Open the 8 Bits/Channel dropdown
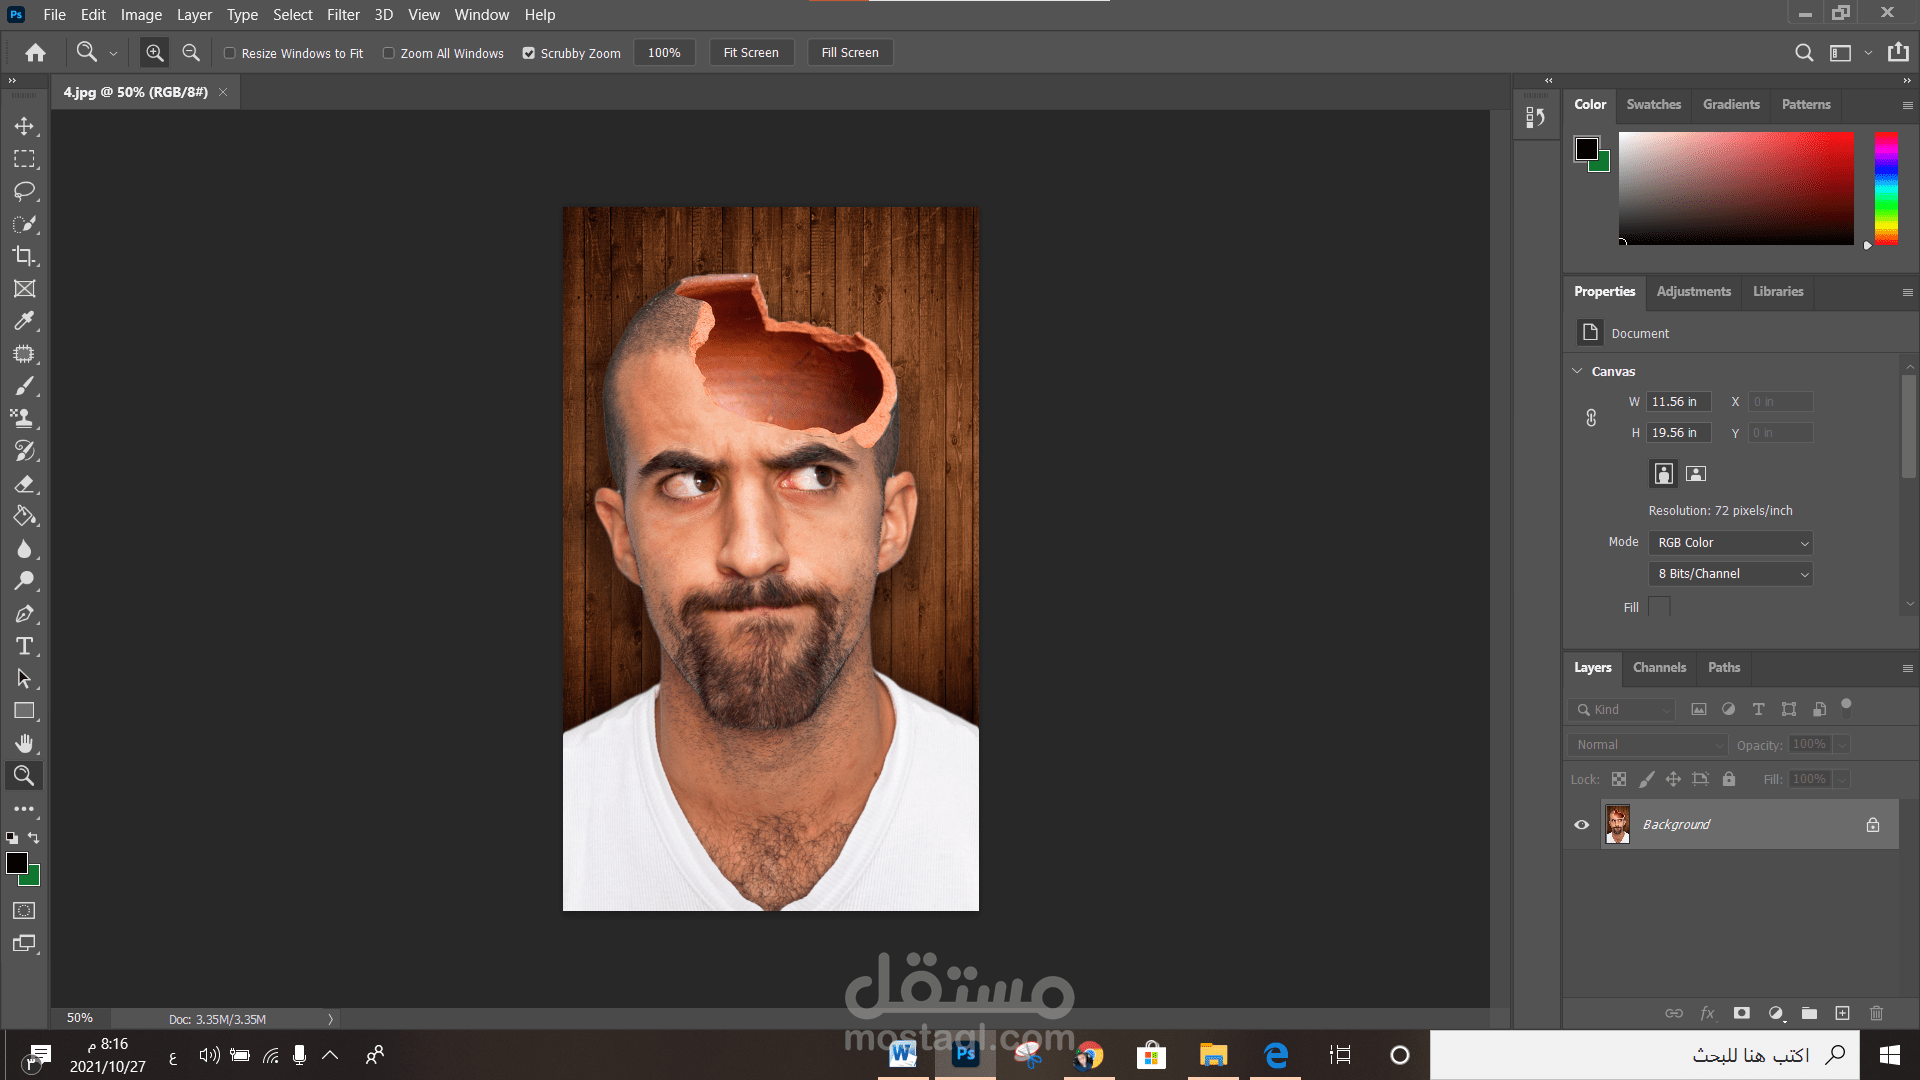The height and width of the screenshot is (1080, 1920). (x=1731, y=574)
